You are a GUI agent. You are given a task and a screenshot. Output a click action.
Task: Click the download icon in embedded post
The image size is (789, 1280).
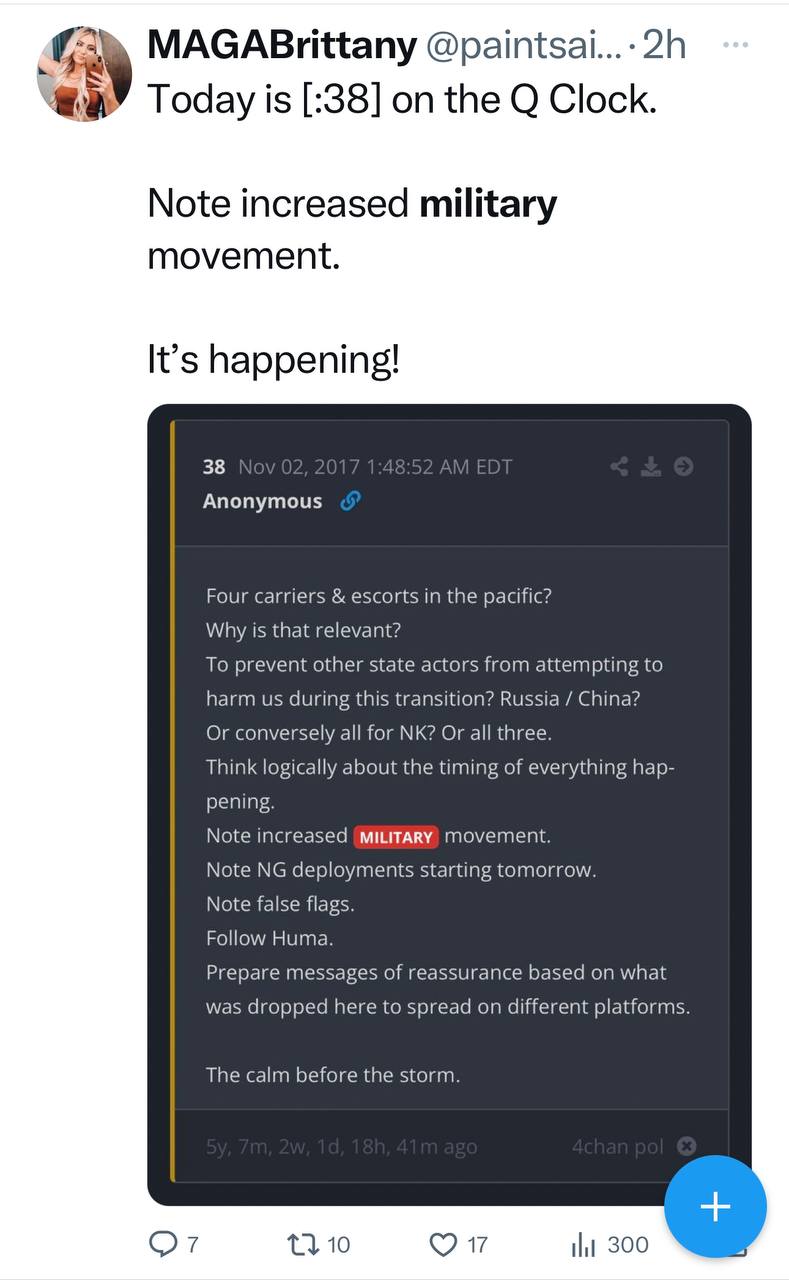click(651, 466)
